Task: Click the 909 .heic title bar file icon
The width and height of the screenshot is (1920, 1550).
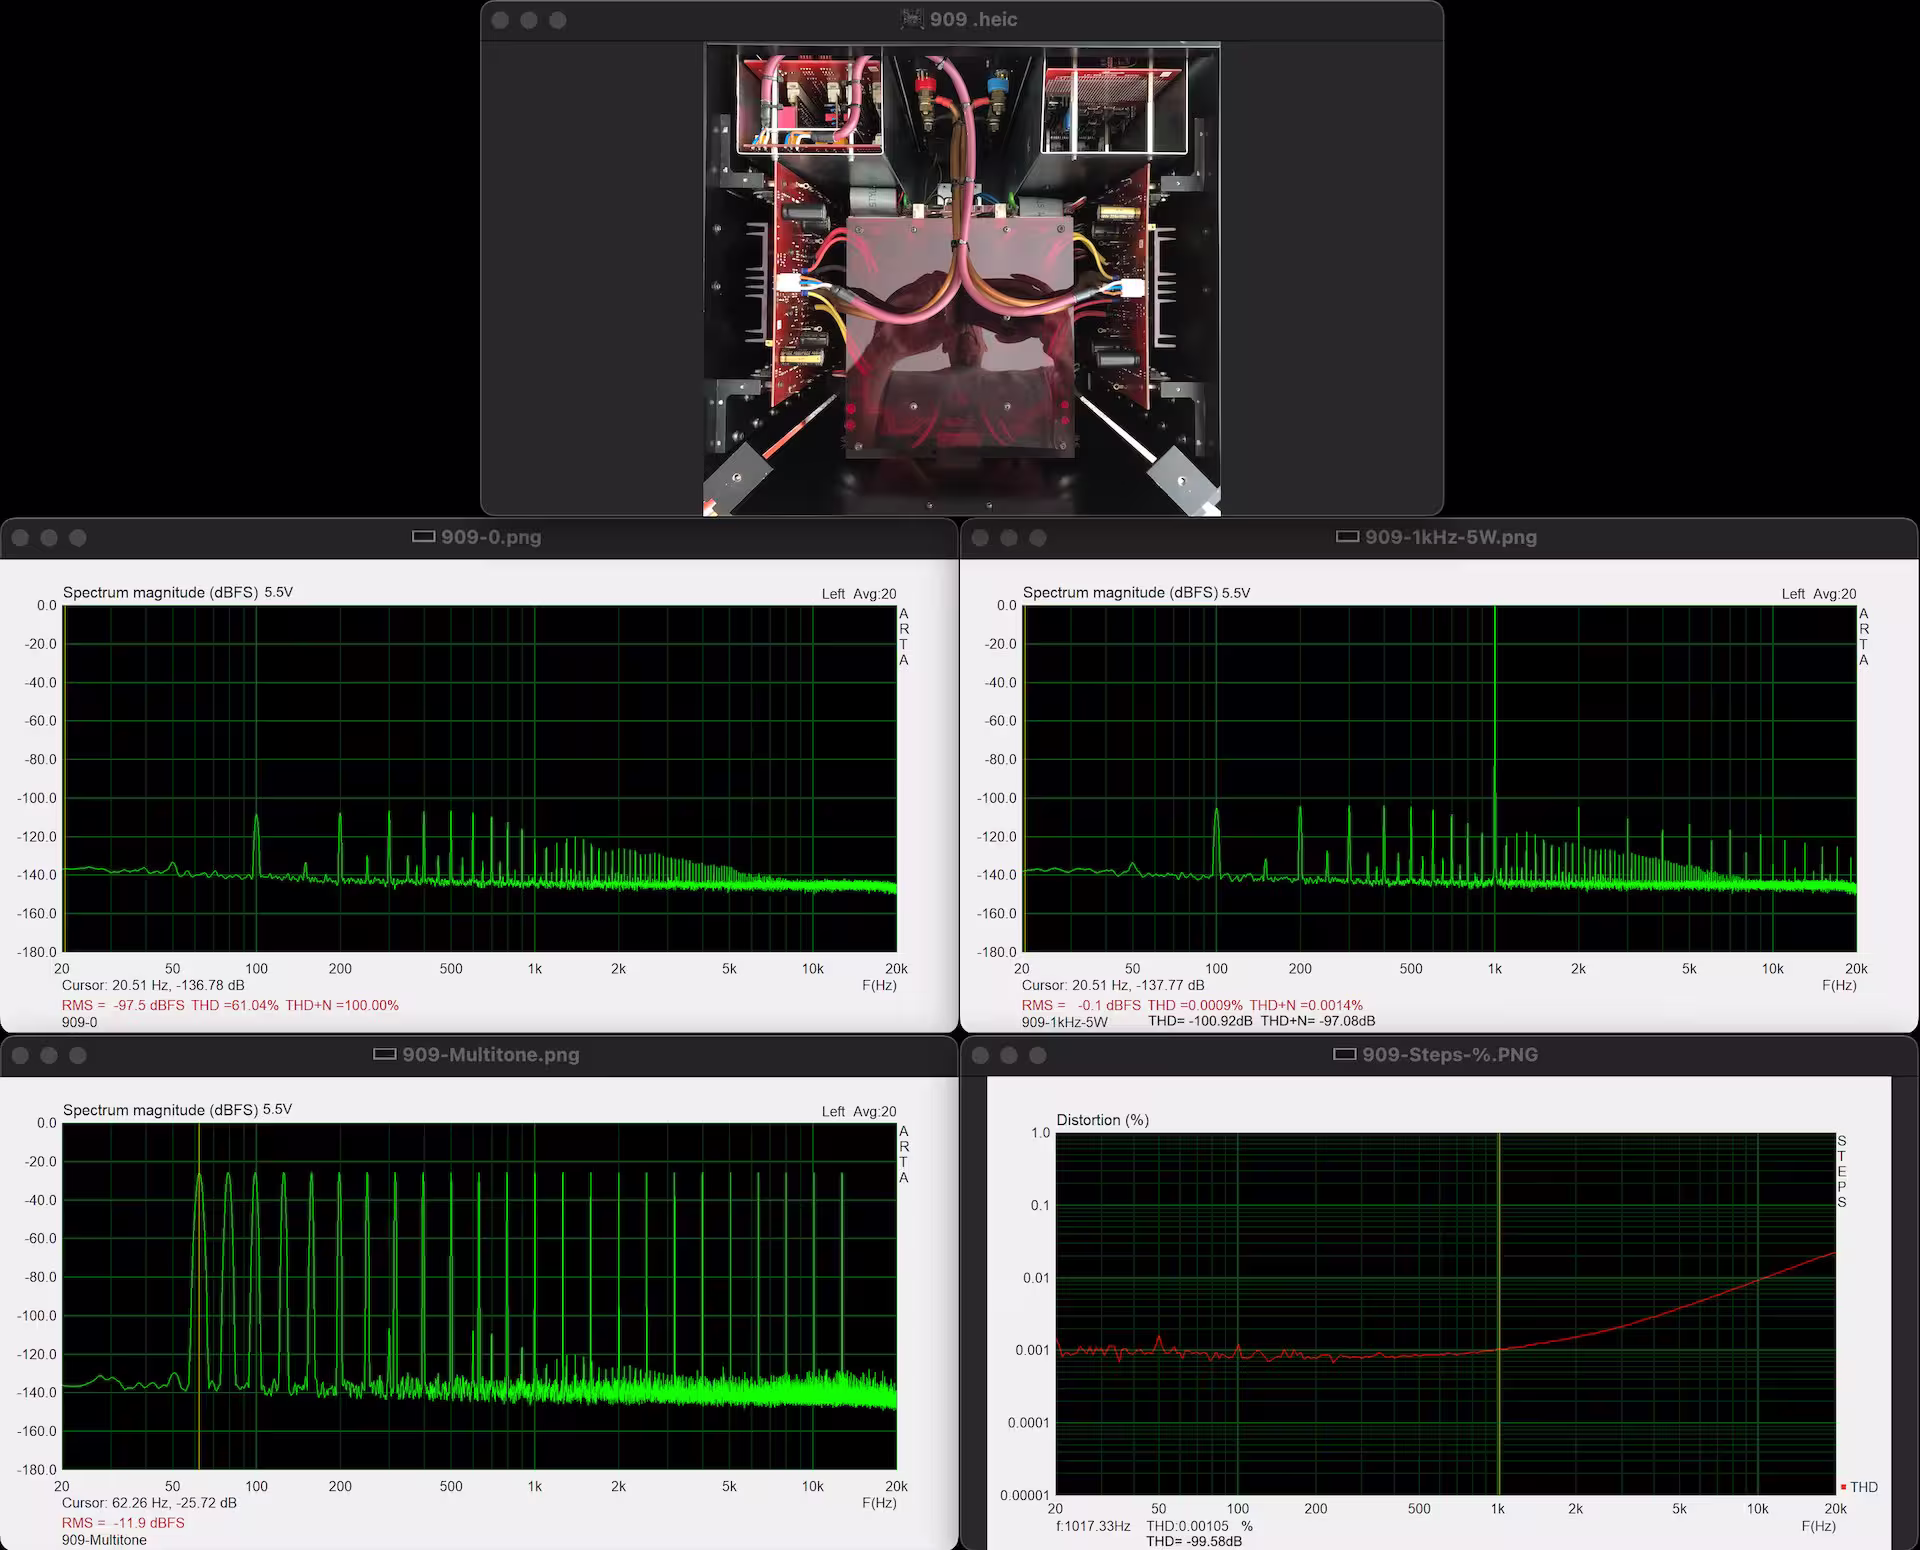Action: click(x=911, y=19)
